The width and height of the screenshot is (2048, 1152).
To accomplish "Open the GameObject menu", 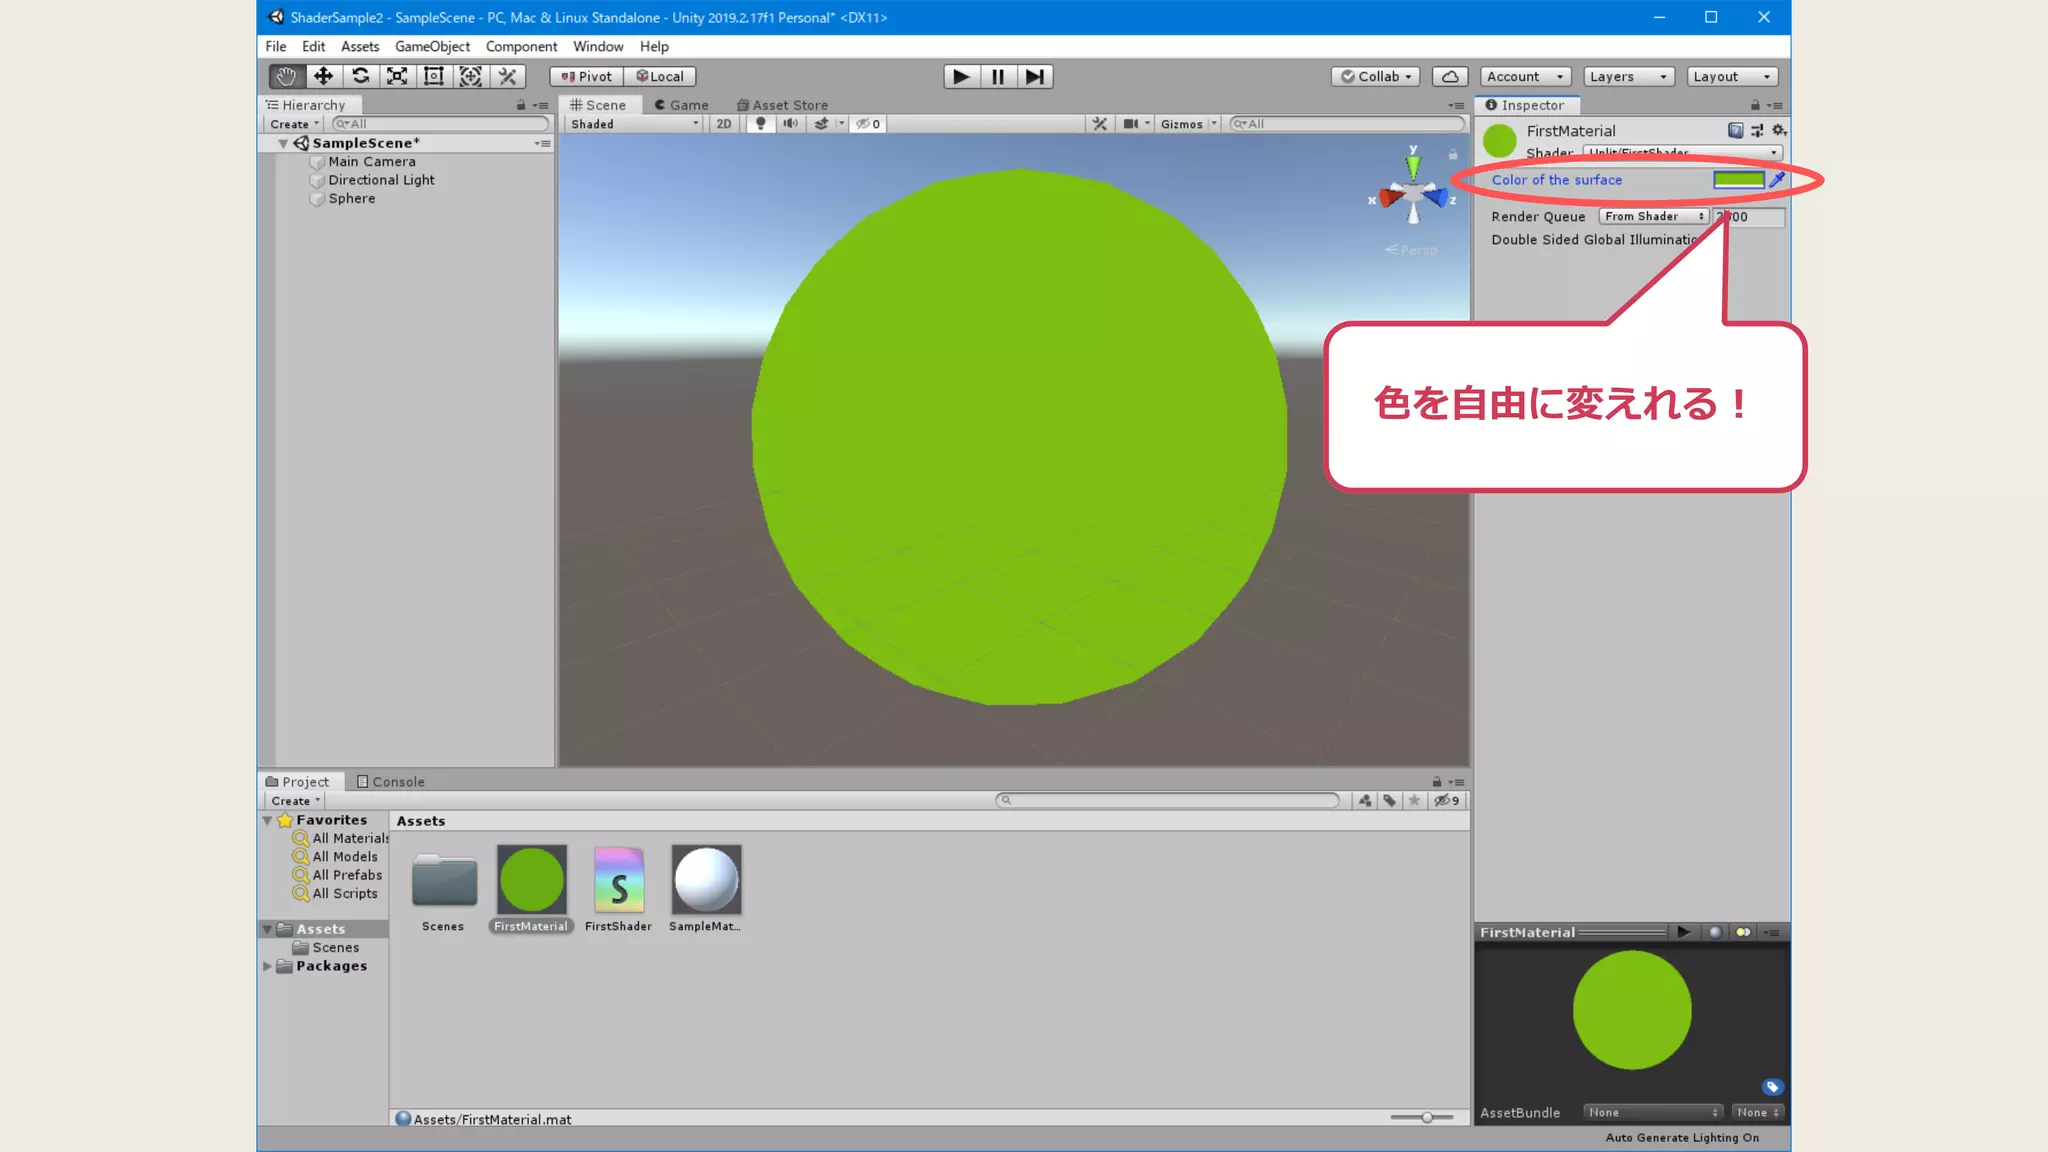I will click(x=432, y=46).
